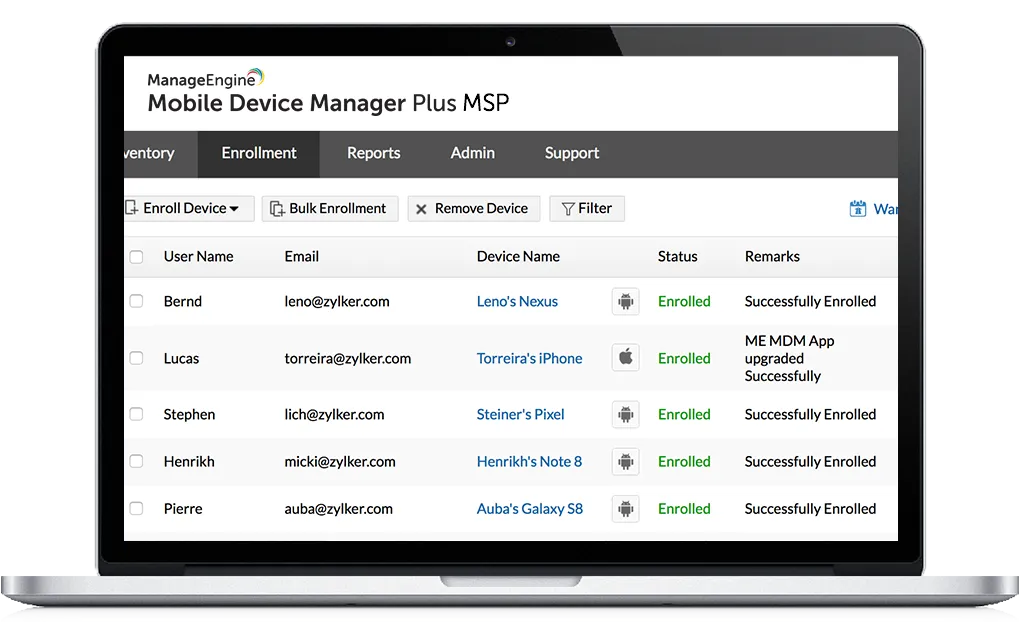Open the Enroll Device dropdown
Screen dimensions: 1019x643
[188, 209]
